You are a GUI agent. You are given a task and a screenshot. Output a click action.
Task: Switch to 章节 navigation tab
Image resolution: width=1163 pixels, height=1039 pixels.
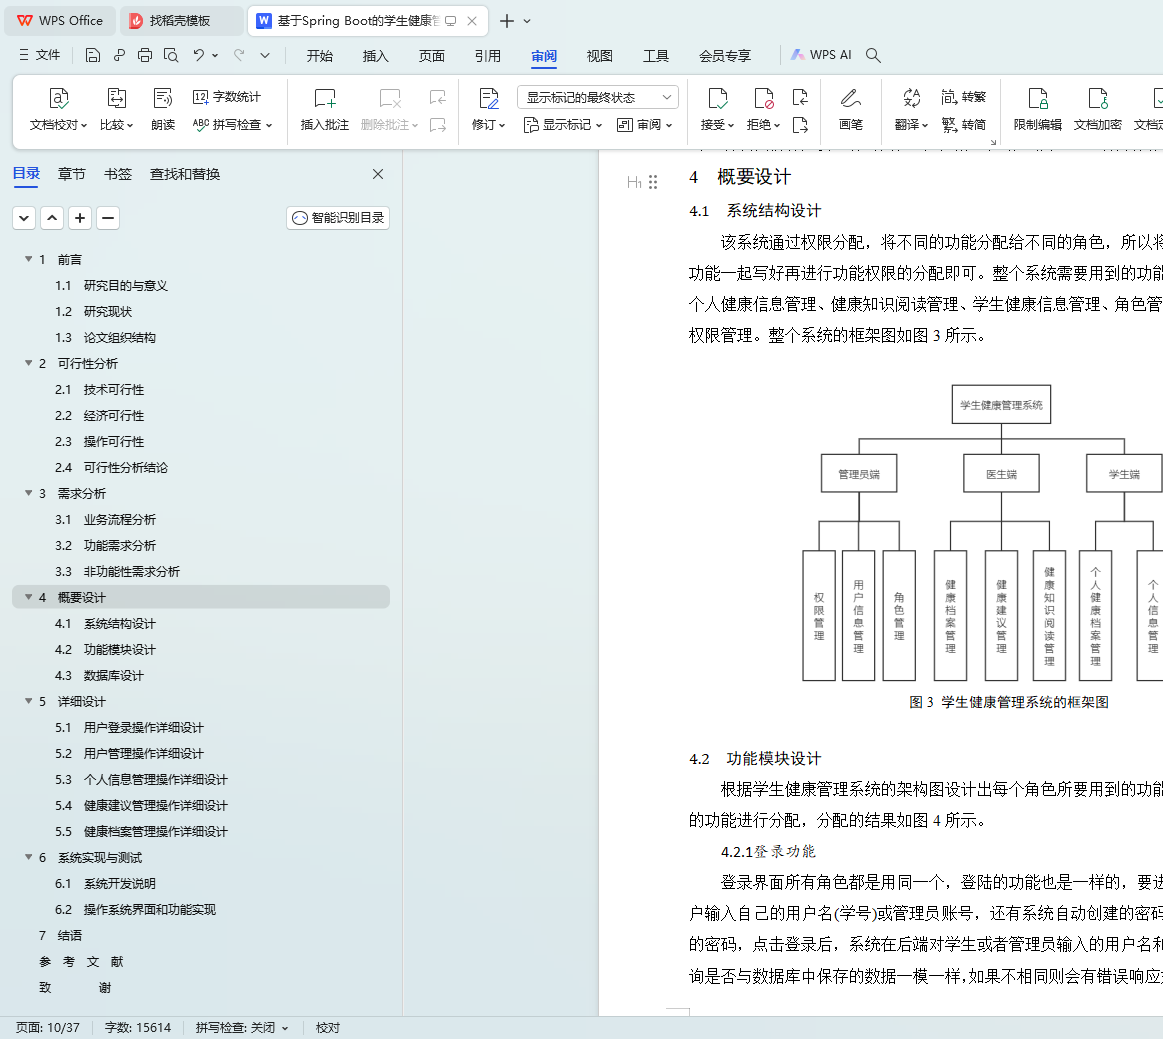(x=72, y=174)
